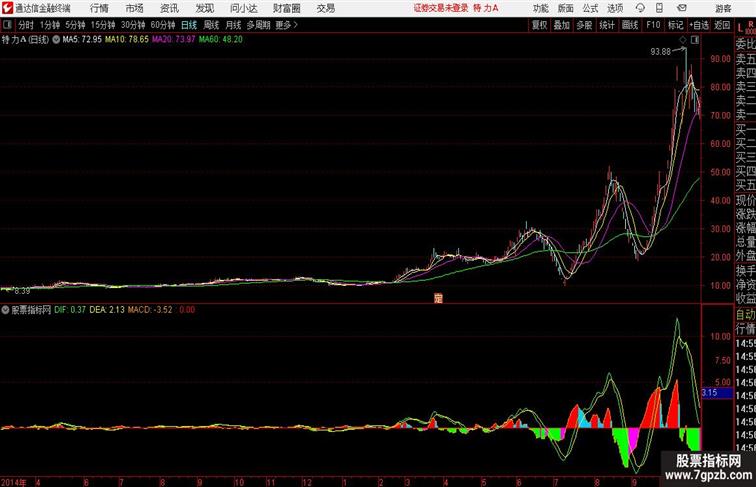Click the MA20: 73.97 value label
The height and width of the screenshot is (487, 756).
coord(174,40)
